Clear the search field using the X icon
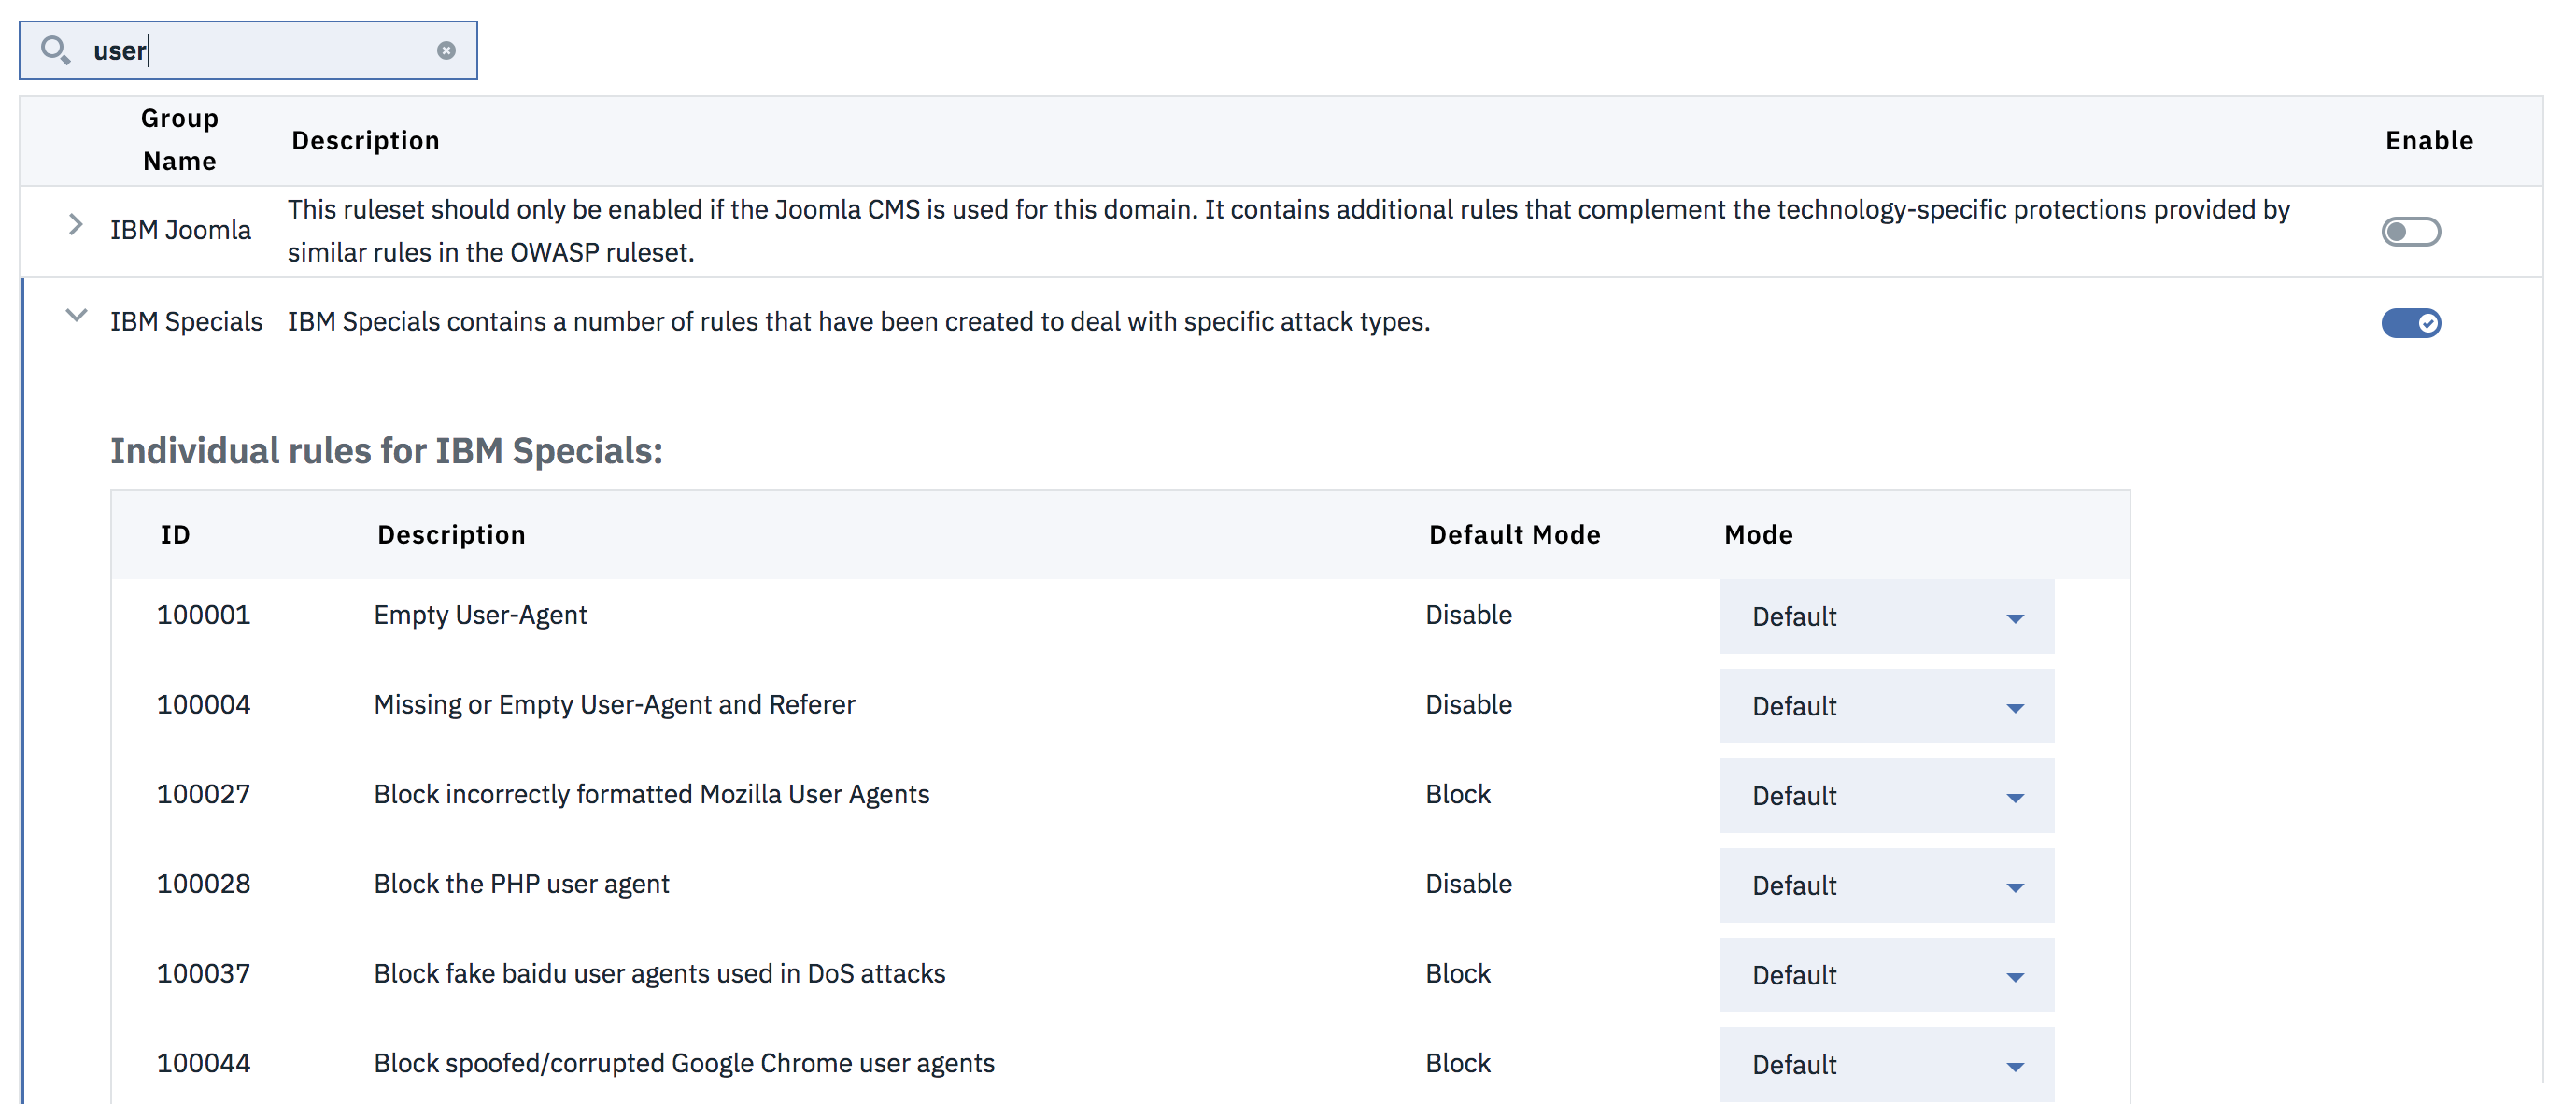Image resolution: width=2576 pixels, height=1104 pixels. click(x=446, y=50)
